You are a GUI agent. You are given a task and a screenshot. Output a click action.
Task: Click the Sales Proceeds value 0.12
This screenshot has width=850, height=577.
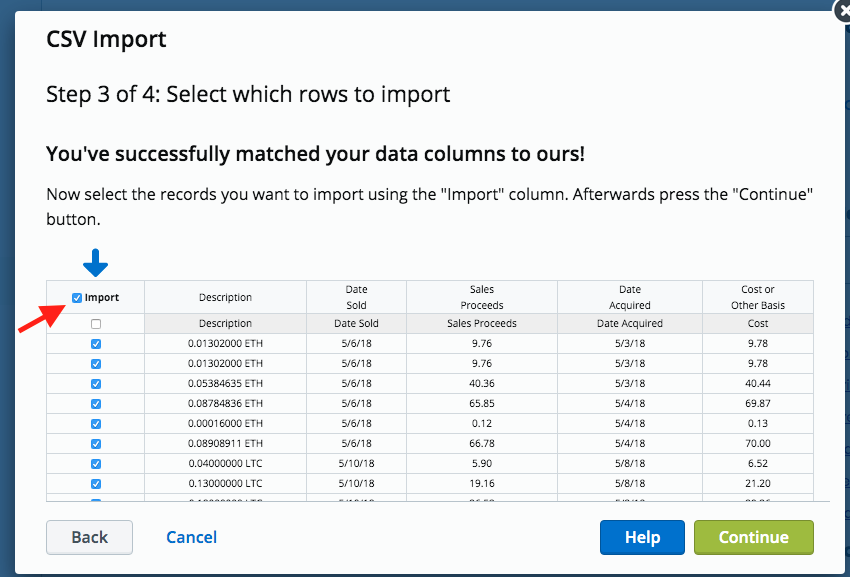tap(482, 424)
